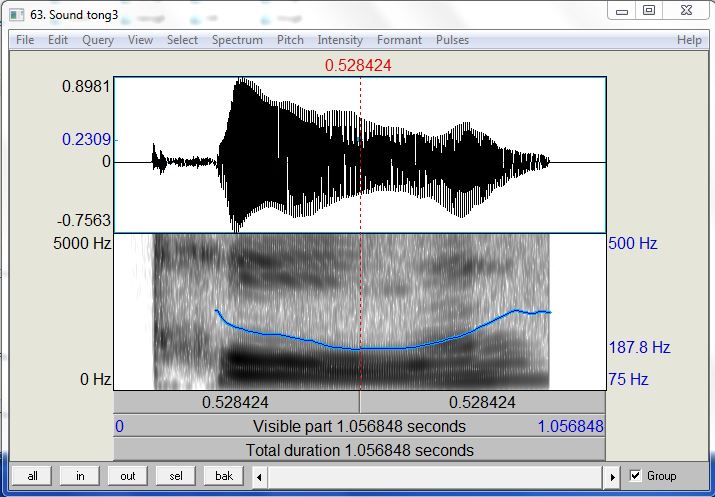
Task: Close the Sound tong3 window
Action: click(x=686, y=10)
